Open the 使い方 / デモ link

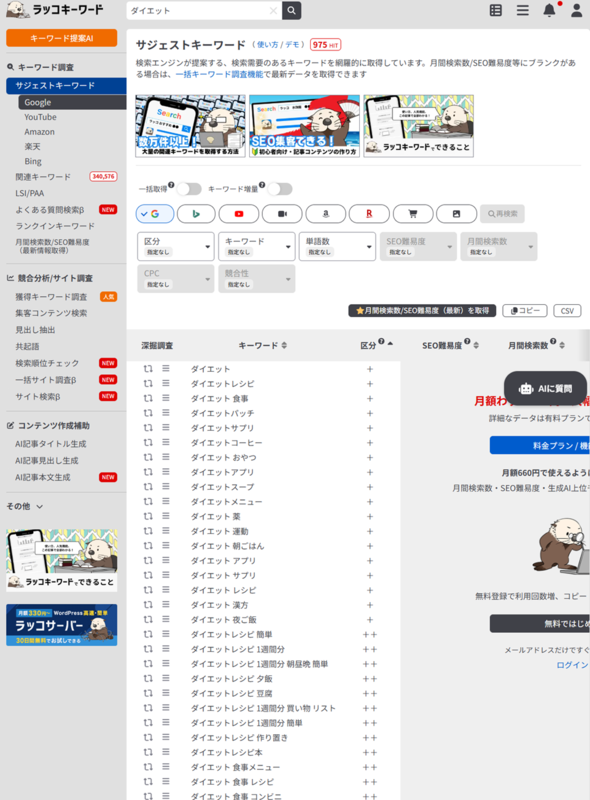278,45
